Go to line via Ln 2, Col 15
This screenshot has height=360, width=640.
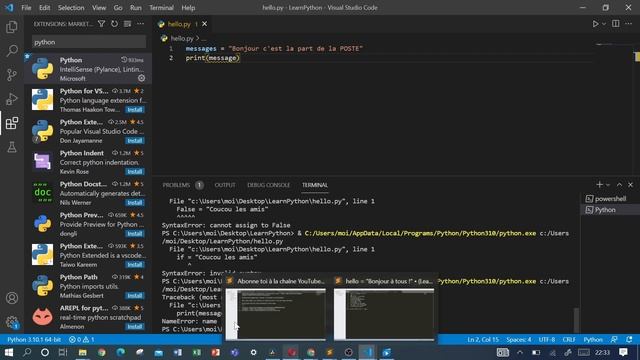point(483,340)
